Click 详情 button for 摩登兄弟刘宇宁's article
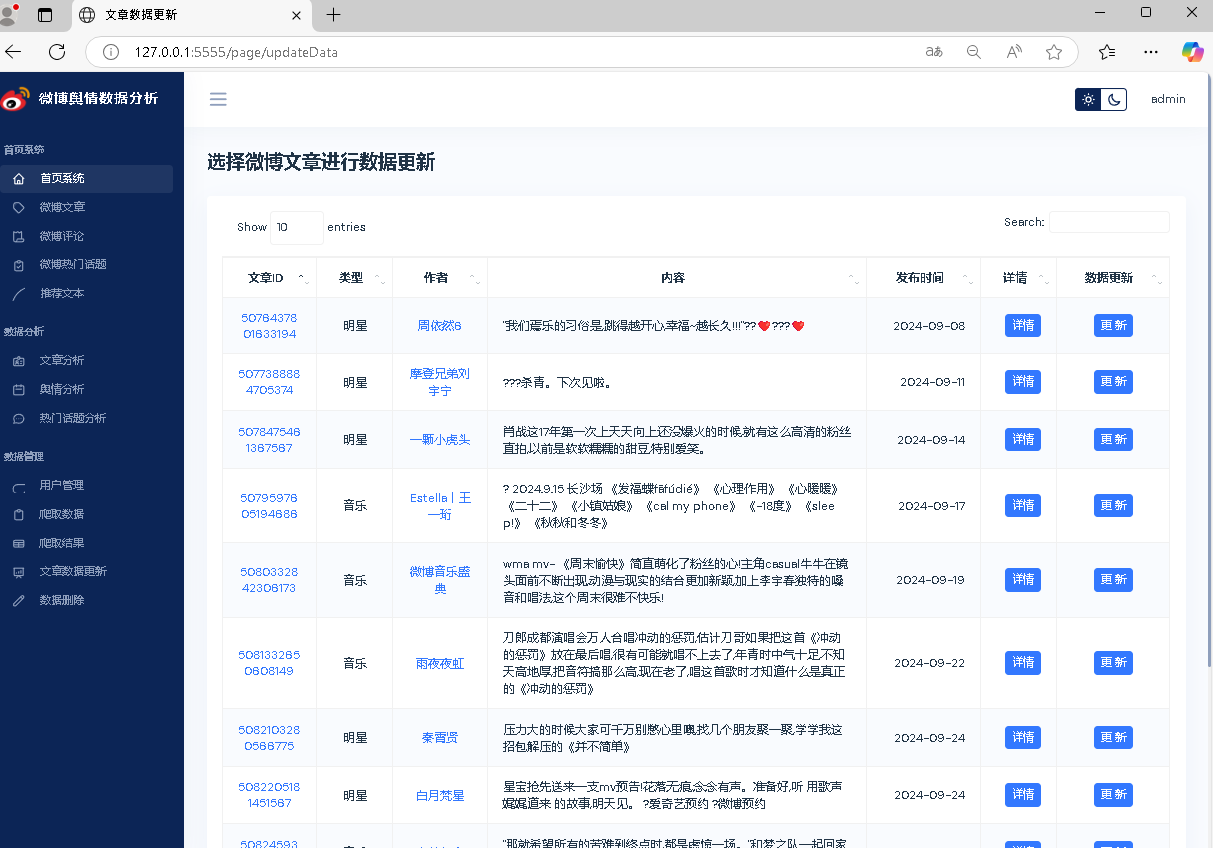Screen dimensions: 1213x848 1023,382
